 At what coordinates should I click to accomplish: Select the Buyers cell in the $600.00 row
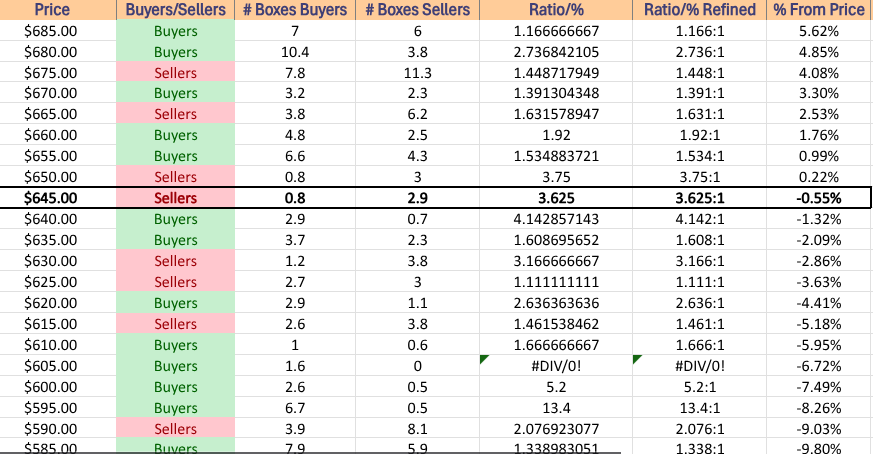(x=175, y=387)
